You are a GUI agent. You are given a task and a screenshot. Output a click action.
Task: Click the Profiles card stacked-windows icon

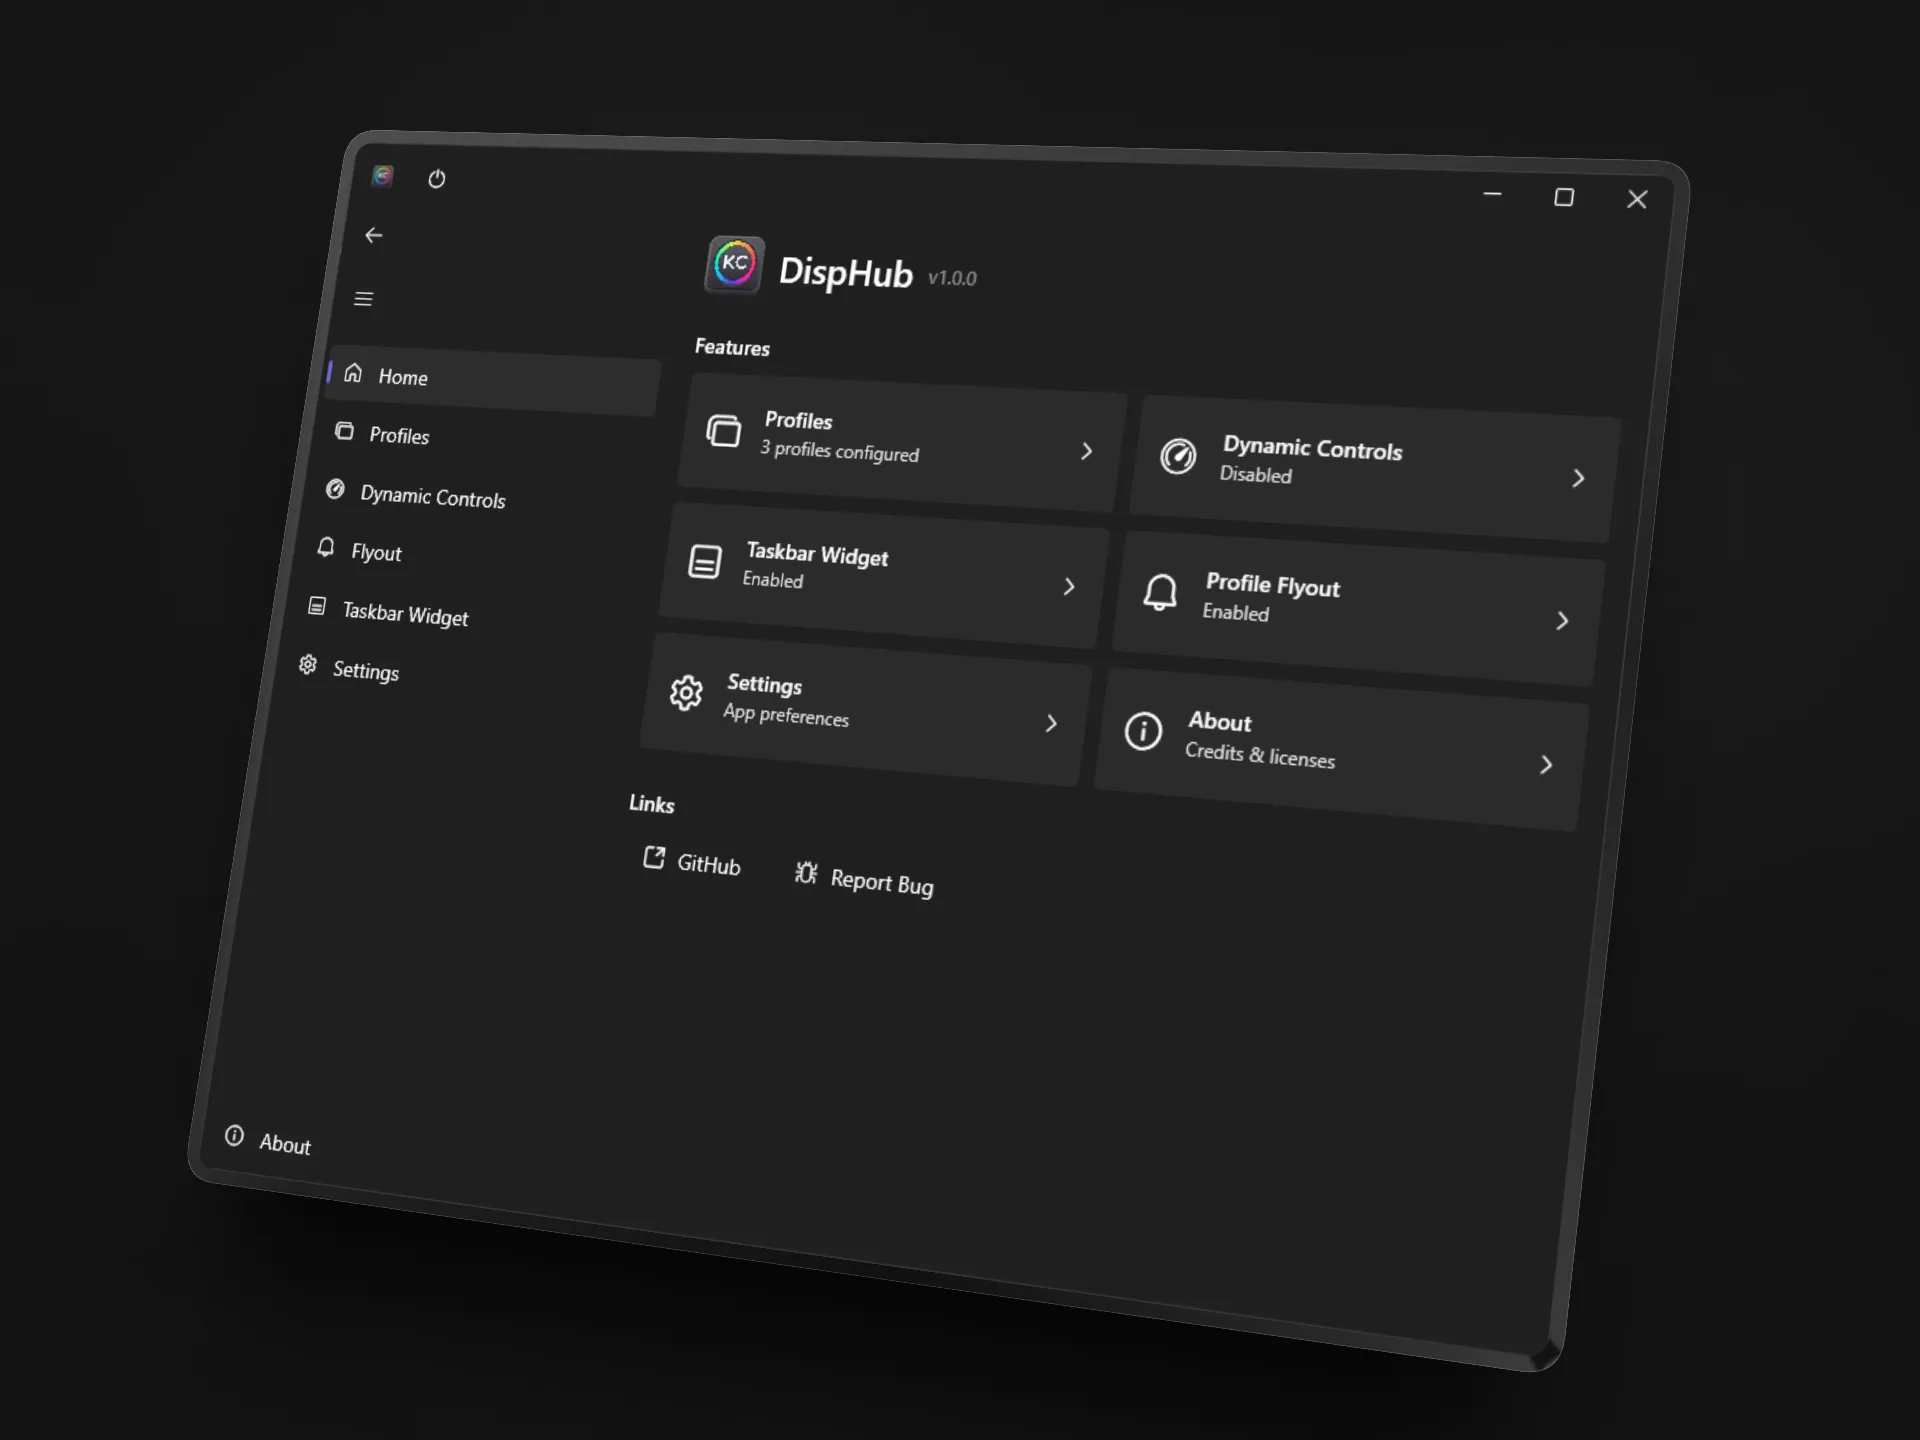[724, 431]
